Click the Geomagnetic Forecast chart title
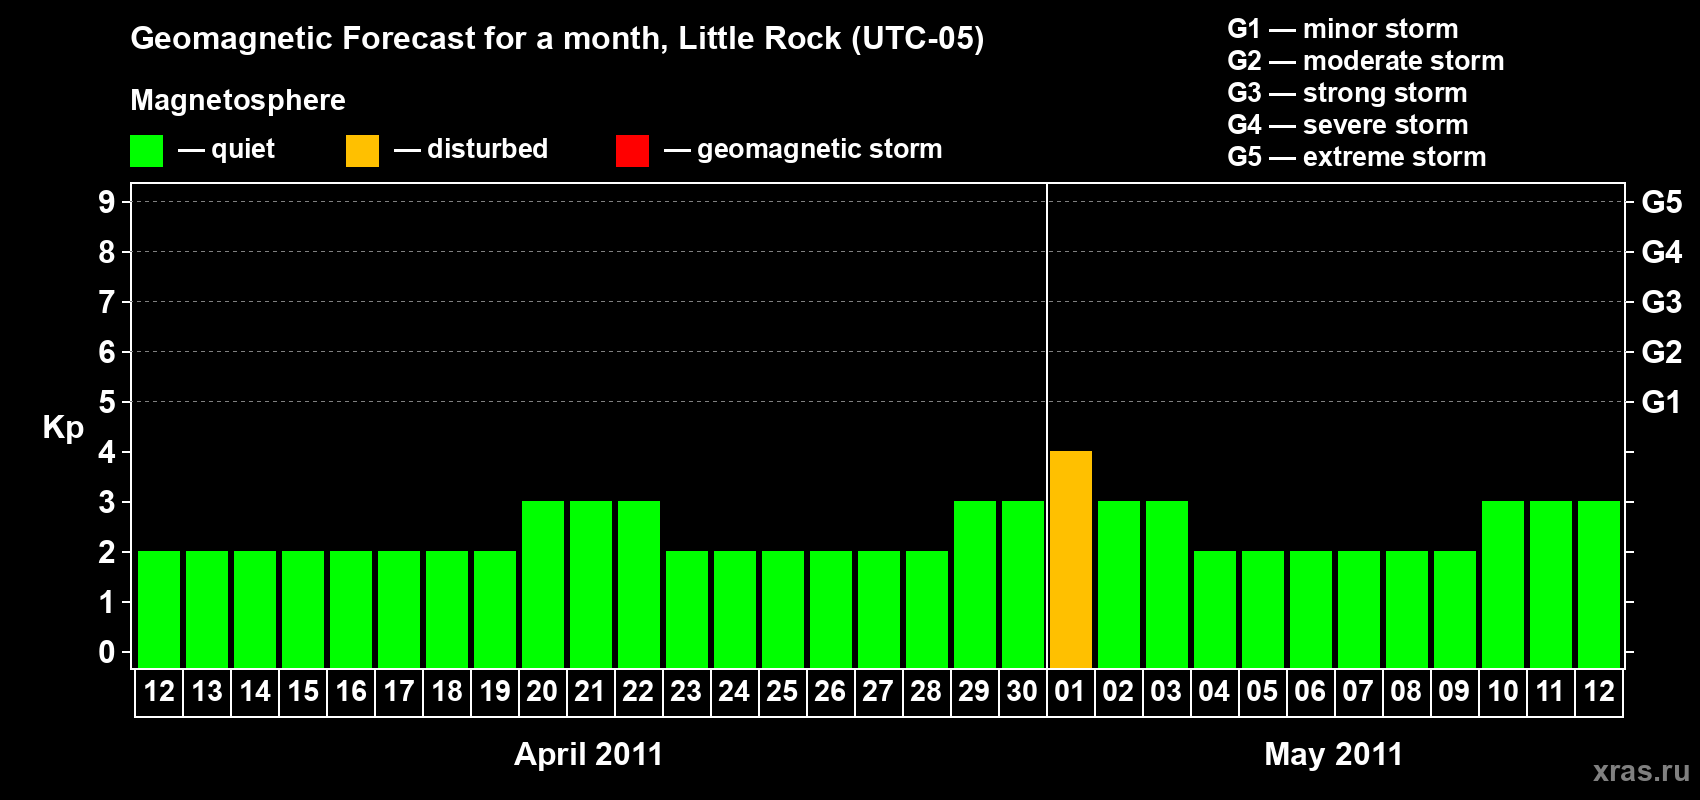This screenshot has height=800, width=1700. (557, 39)
